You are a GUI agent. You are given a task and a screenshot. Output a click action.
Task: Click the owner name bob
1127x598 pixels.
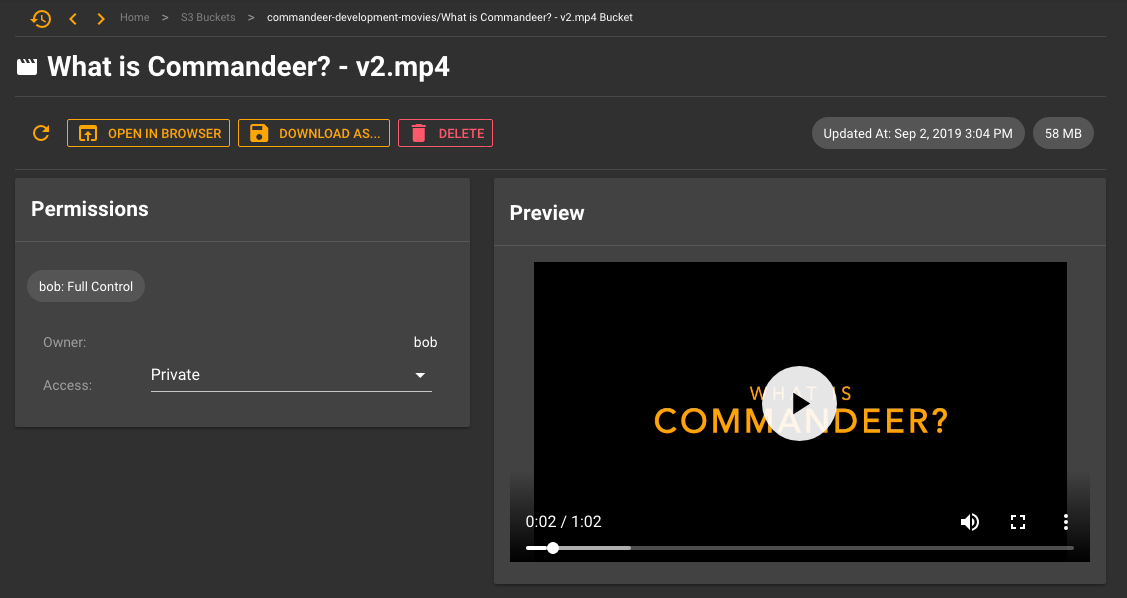426,342
